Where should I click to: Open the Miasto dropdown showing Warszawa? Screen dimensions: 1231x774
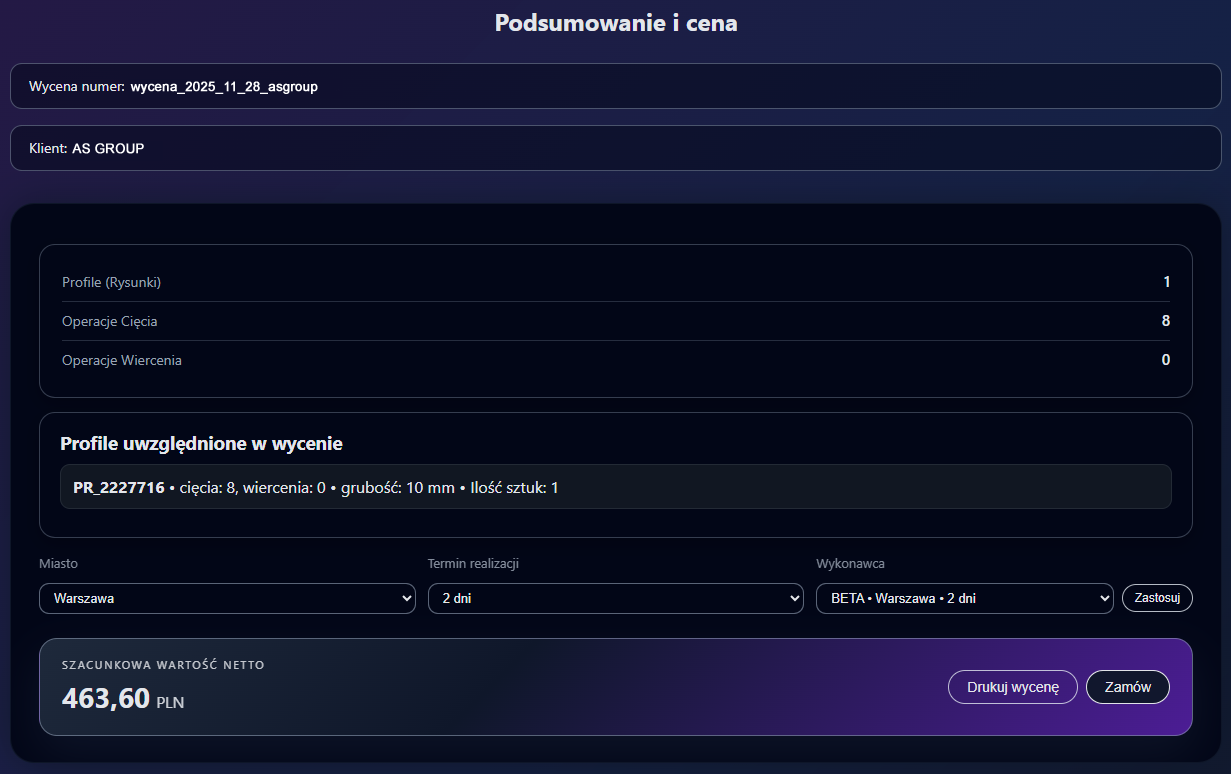[x=227, y=598]
